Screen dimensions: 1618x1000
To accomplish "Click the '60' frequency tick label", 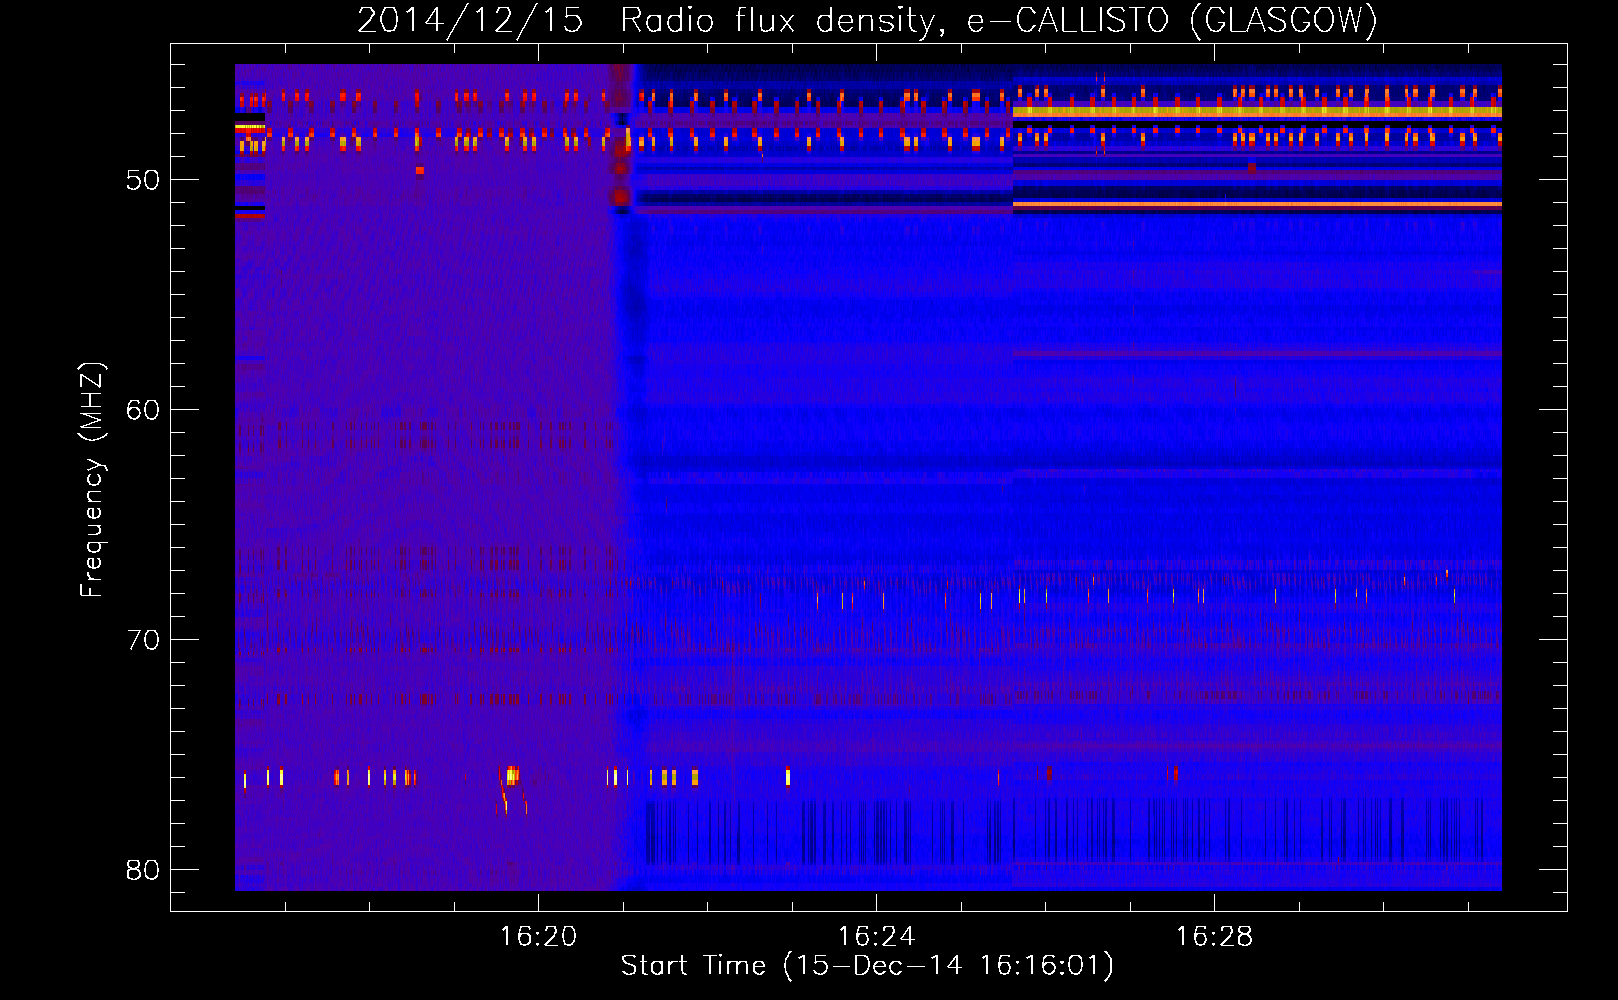I will [143, 410].
